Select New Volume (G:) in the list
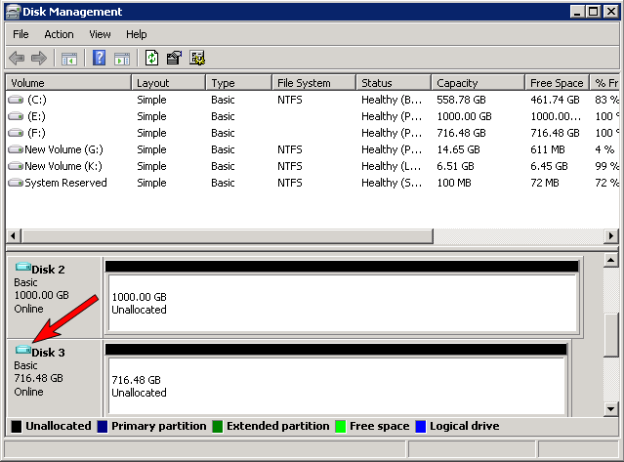The width and height of the screenshot is (624, 462). tap(63, 149)
